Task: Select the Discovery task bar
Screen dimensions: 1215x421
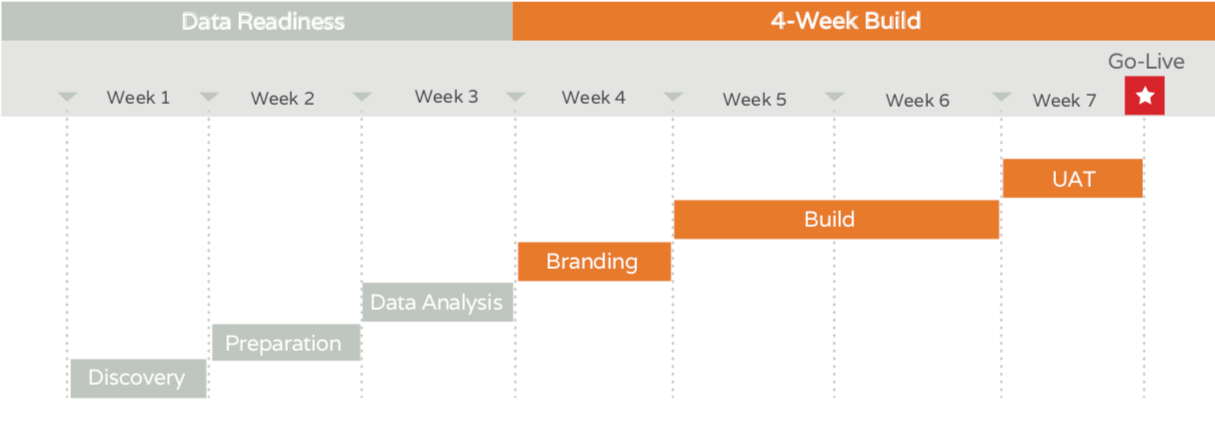Action: point(138,378)
